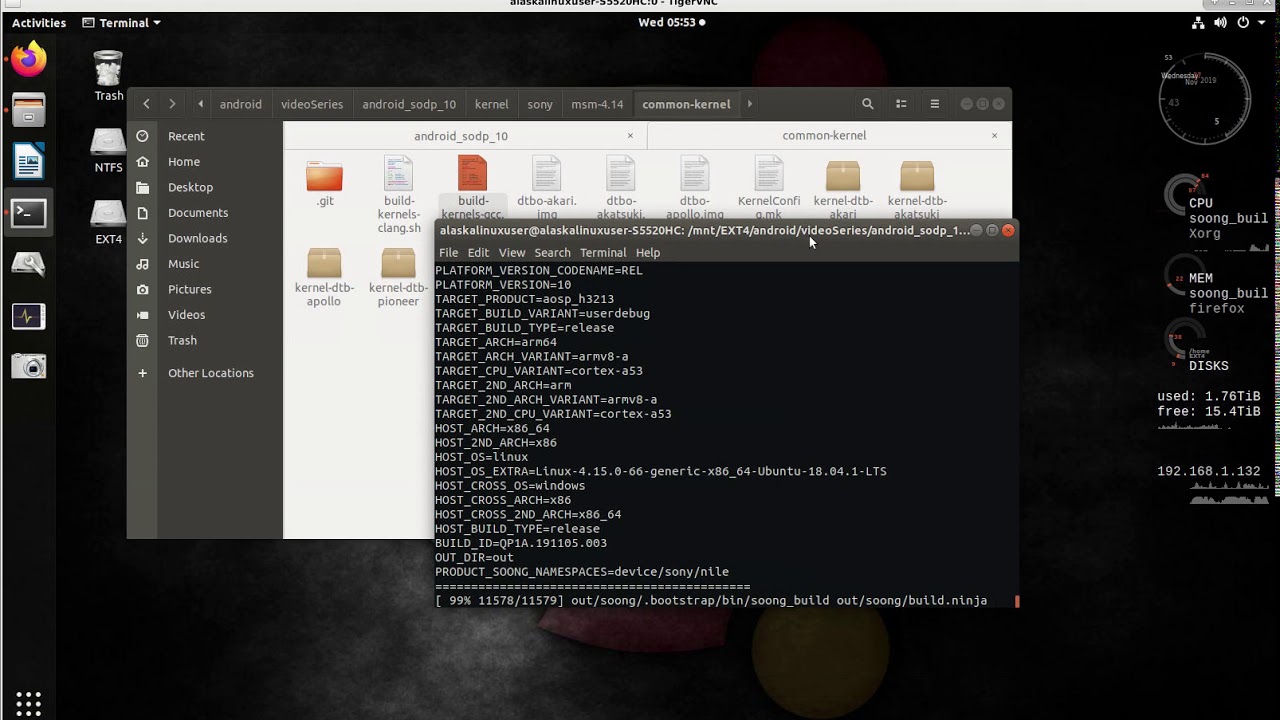Select the Terminal icon in the dock
Image resolution: width=1280 pixels, height=720 pixels.
[x=28, y=212]
